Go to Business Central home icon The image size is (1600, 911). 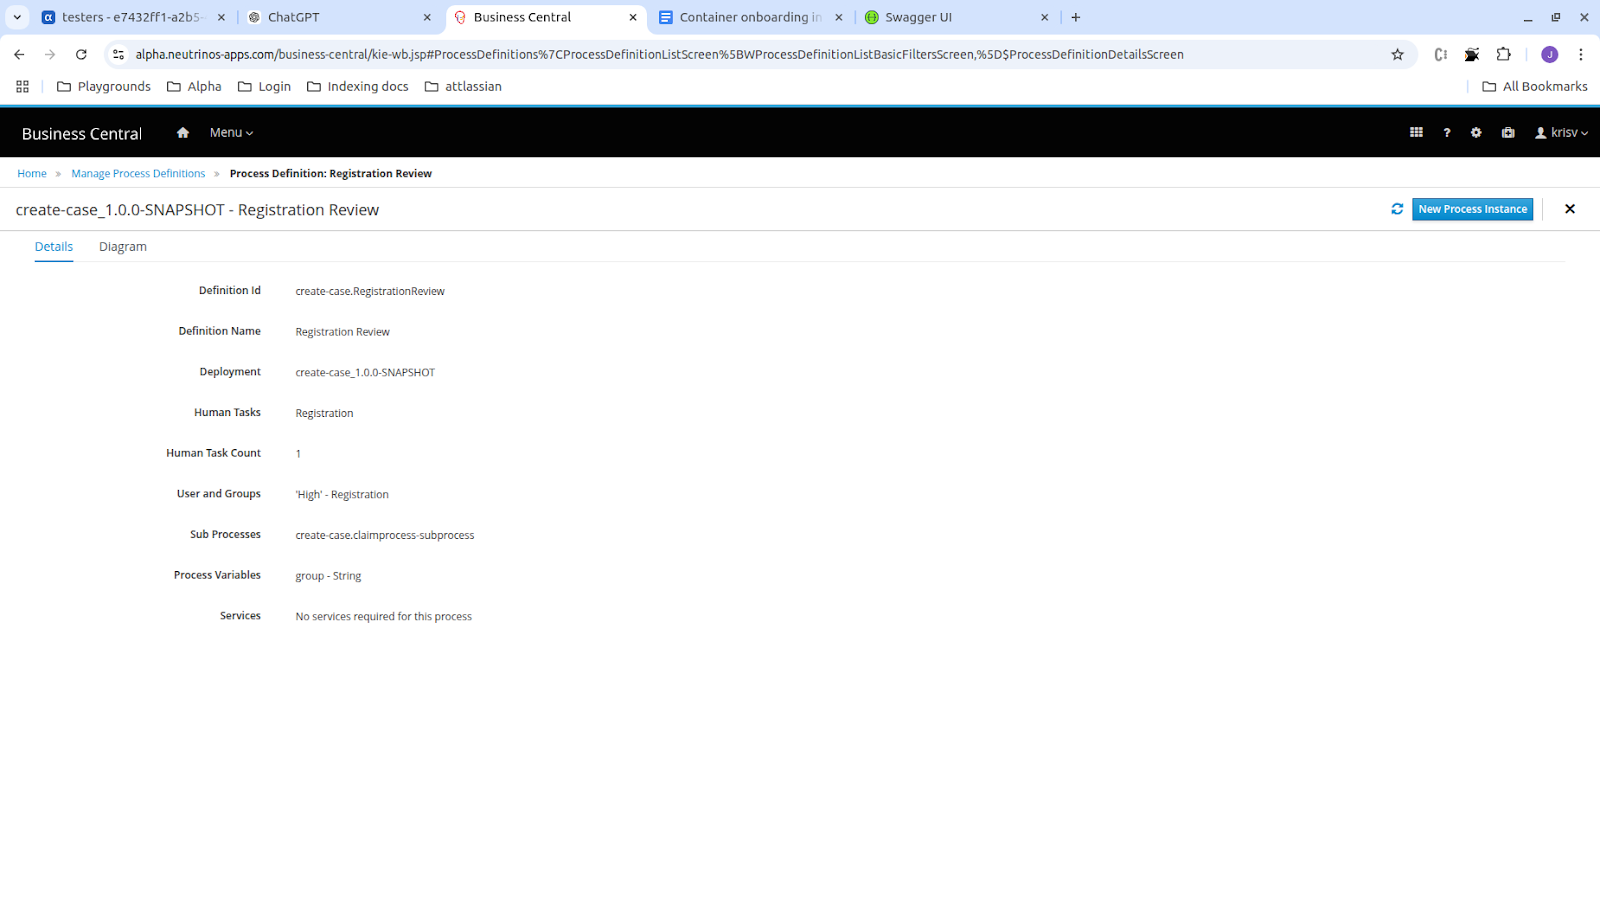(x=182, y=133)
